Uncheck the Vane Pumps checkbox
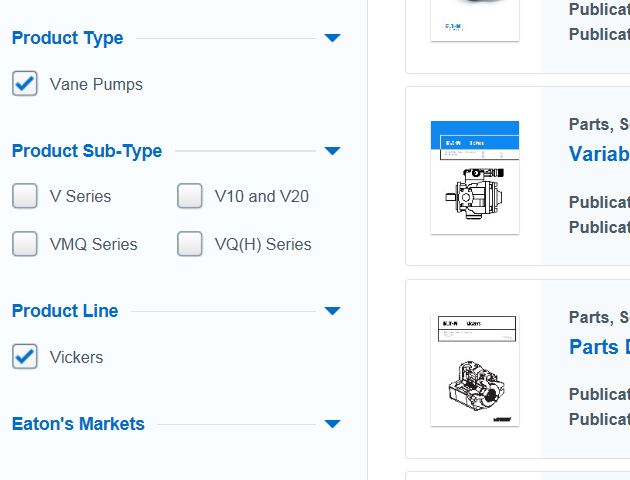Screen dimensions: 630x480 25,84
